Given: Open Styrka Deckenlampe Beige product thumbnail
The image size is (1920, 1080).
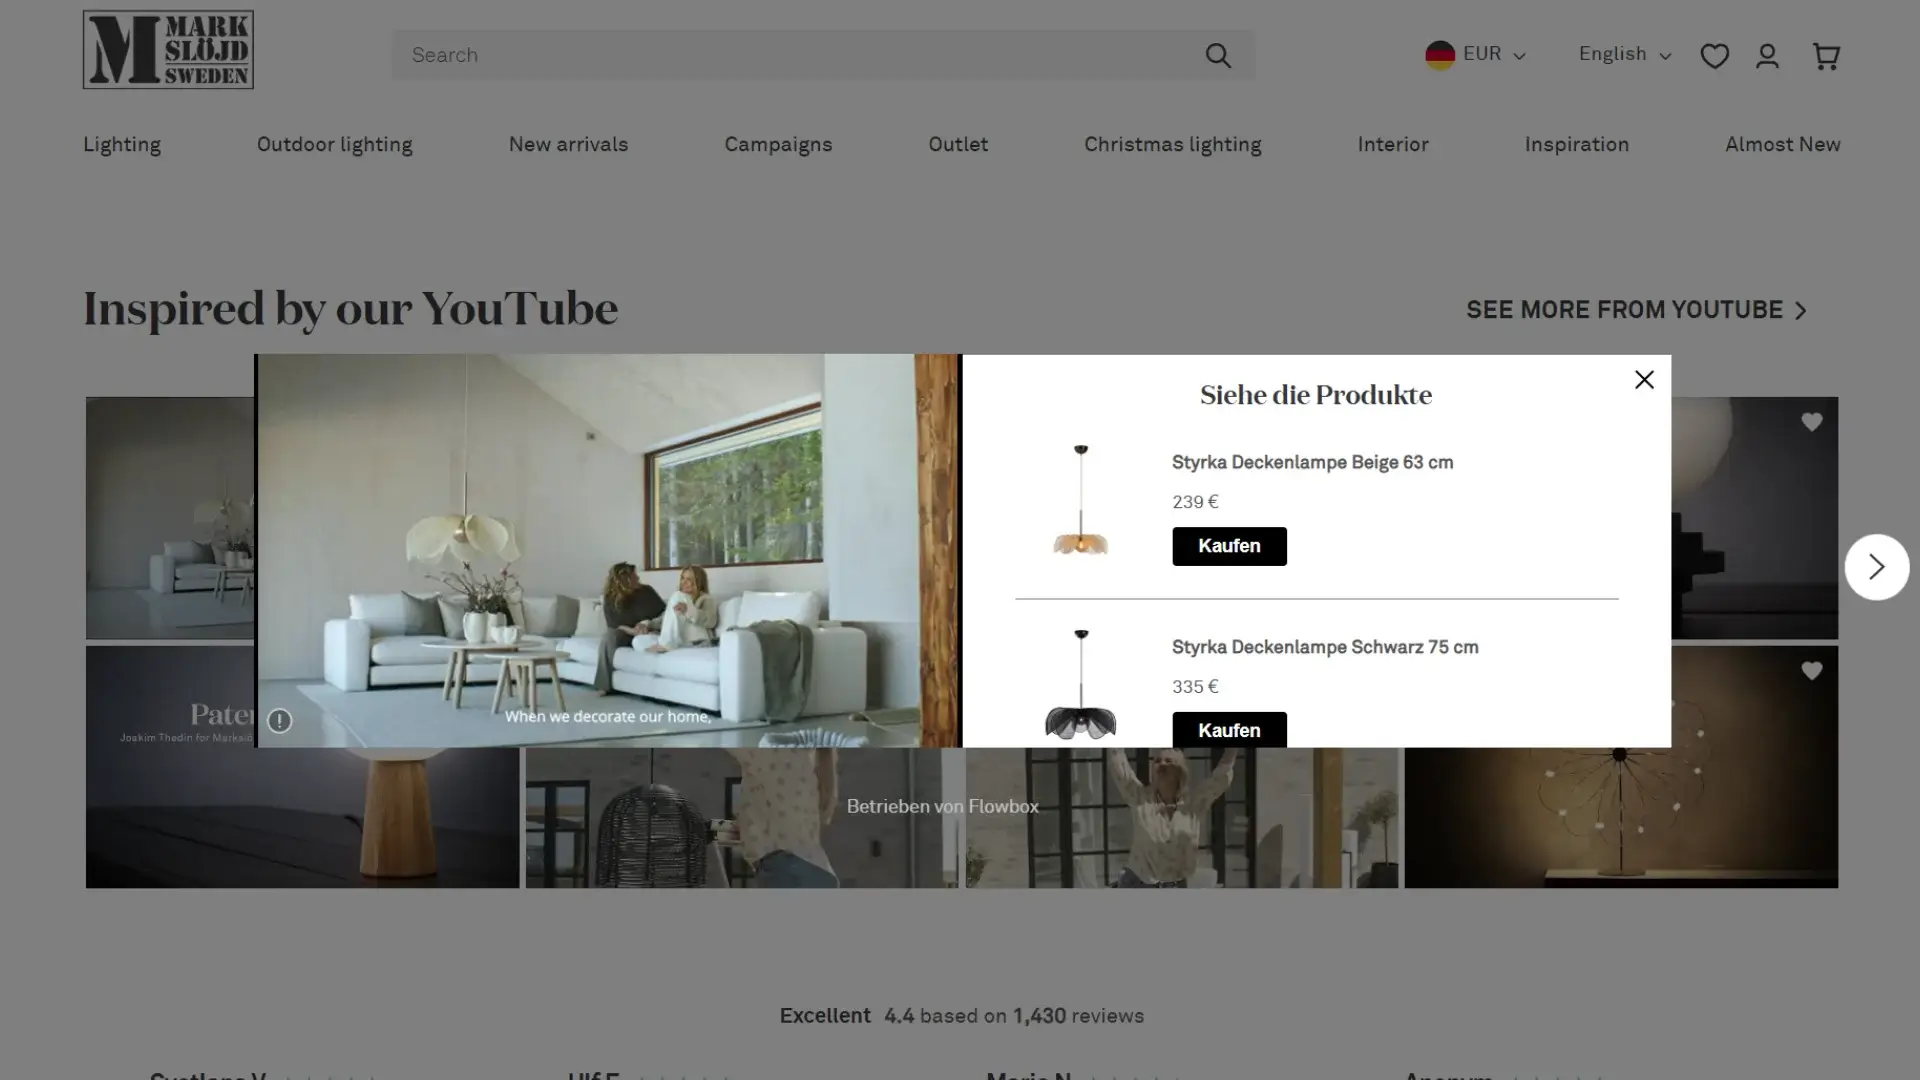Looking at the screenshot, I should click(1080, 500).
